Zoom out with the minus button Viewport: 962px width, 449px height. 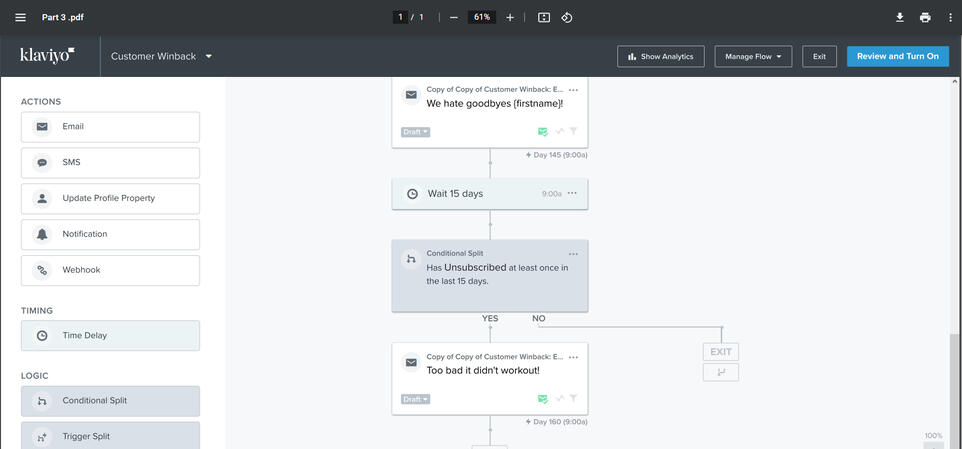click(454, 17)
